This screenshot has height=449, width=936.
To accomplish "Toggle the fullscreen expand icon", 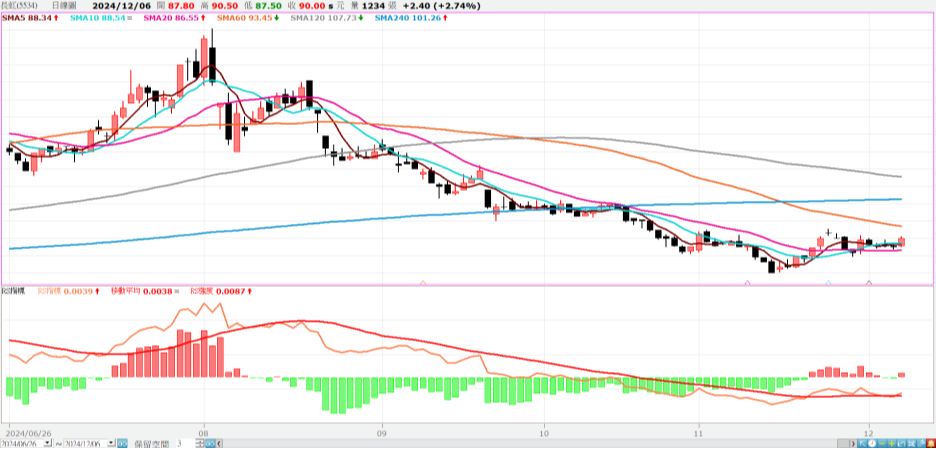I will pos(911,444).
